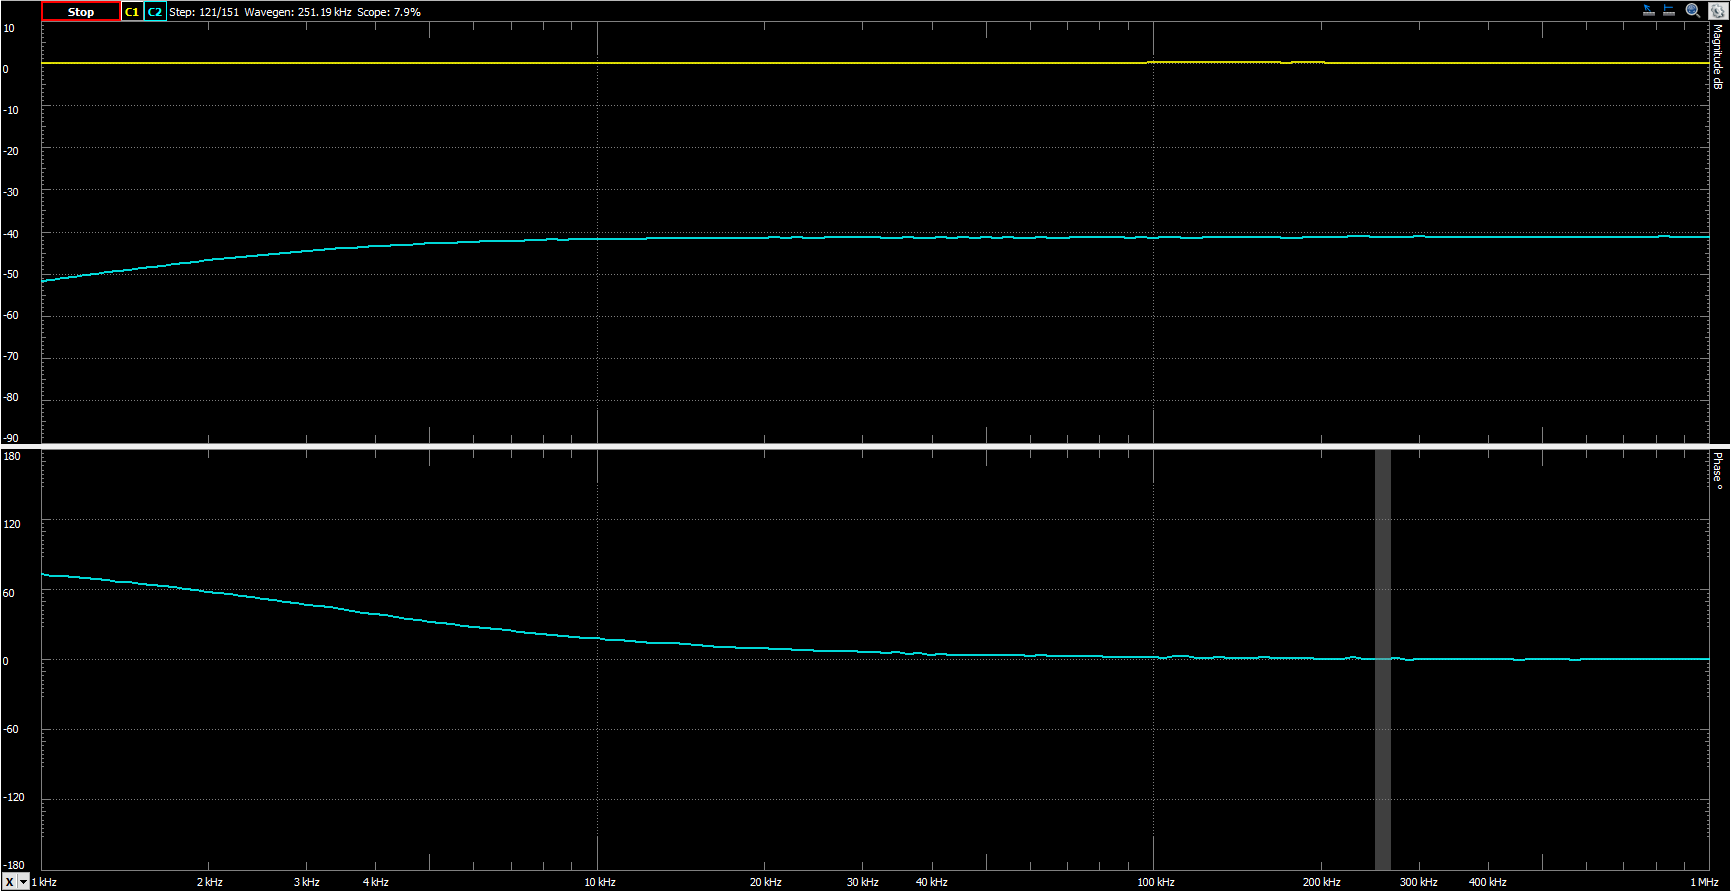The width and height of the screenshot is (1731, 892).
Task: Click the '100 kHz' frequency axis label
Action: point(1156,882)
